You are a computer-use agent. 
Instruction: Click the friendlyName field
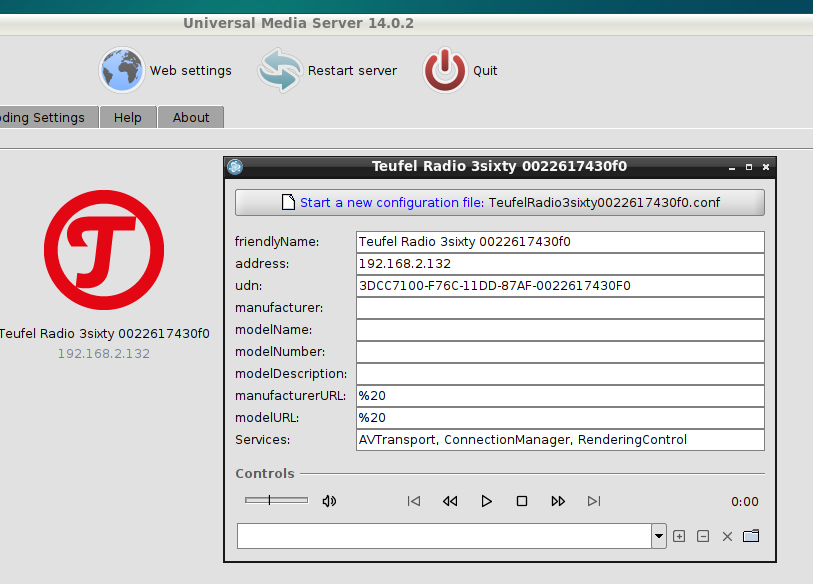(x=560, y=242)
